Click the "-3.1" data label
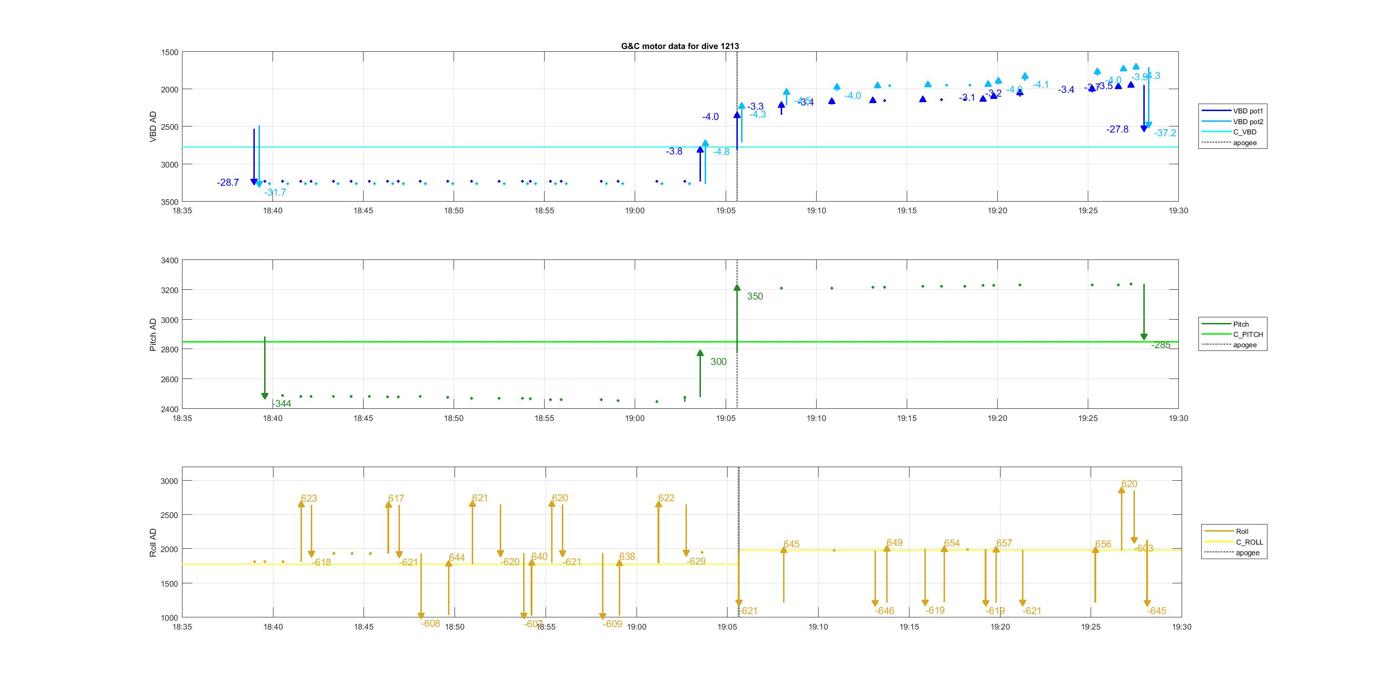 tap(967, 98)
